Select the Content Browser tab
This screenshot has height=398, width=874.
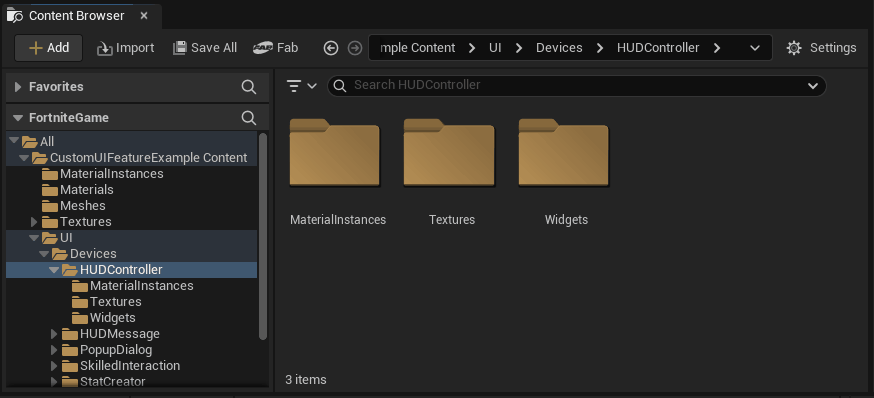click(82, 16)
